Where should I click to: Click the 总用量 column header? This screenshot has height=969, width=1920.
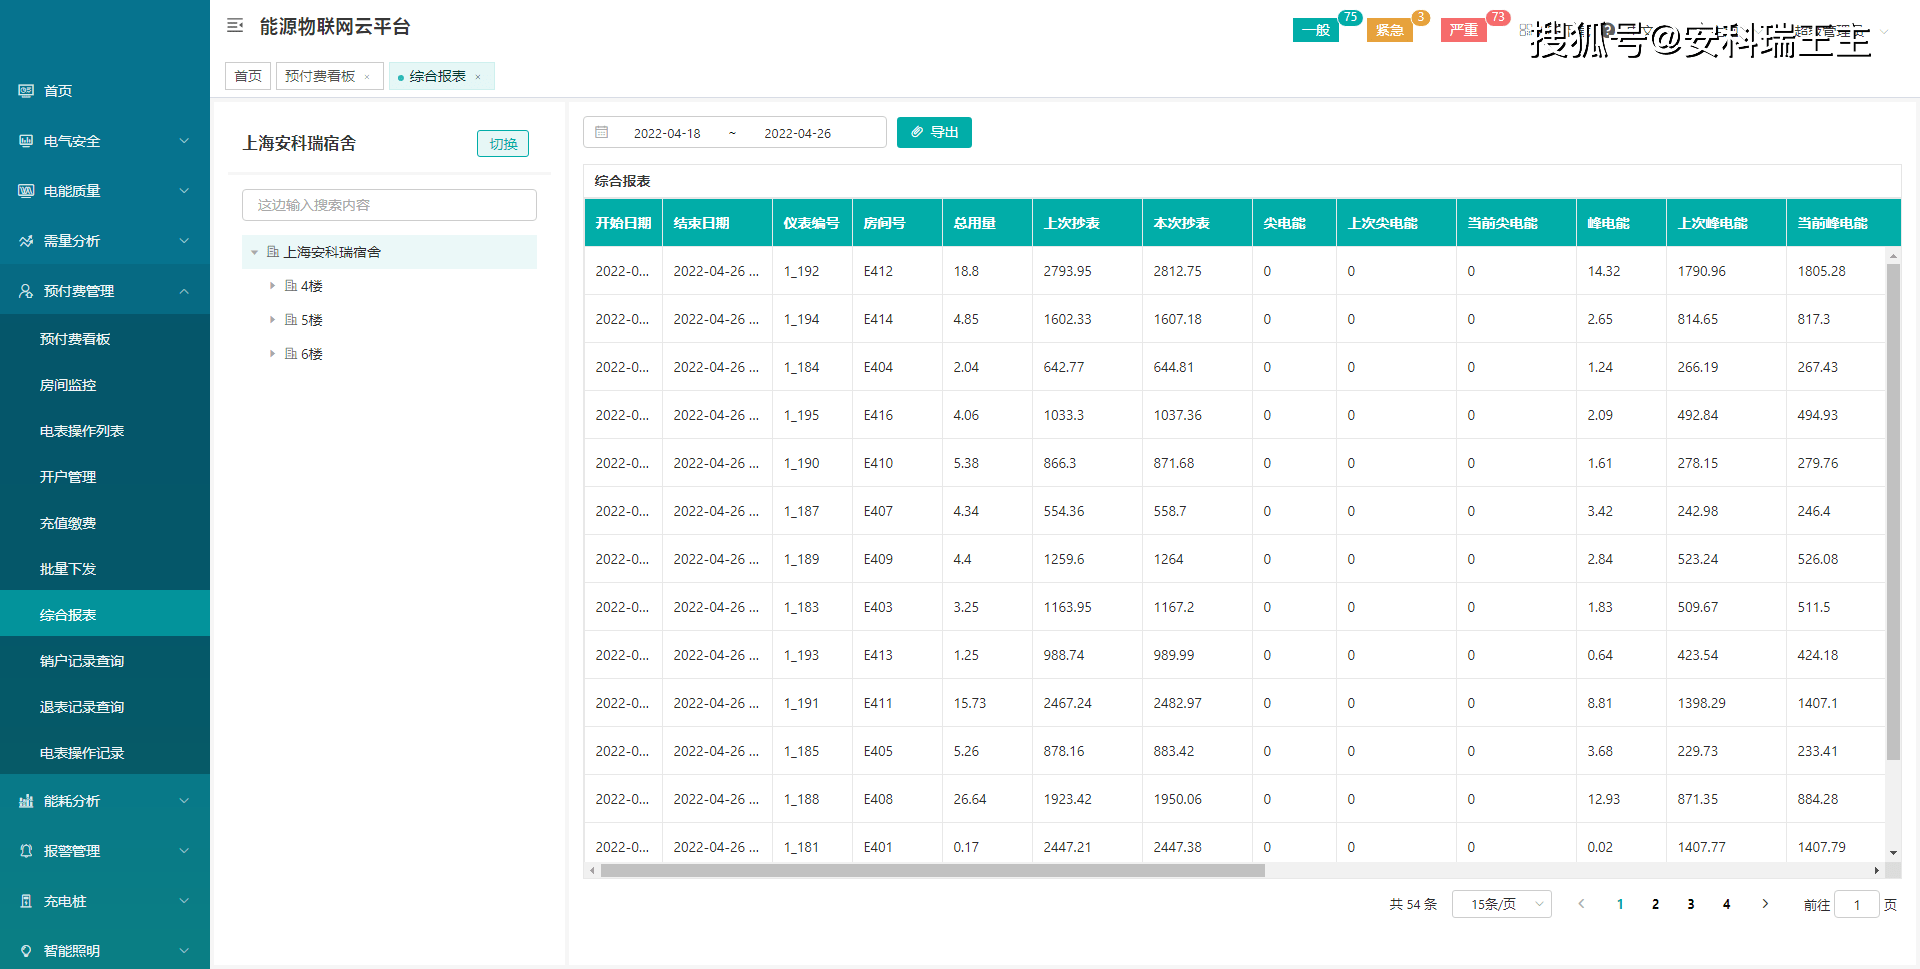click(x=986, y=223)
